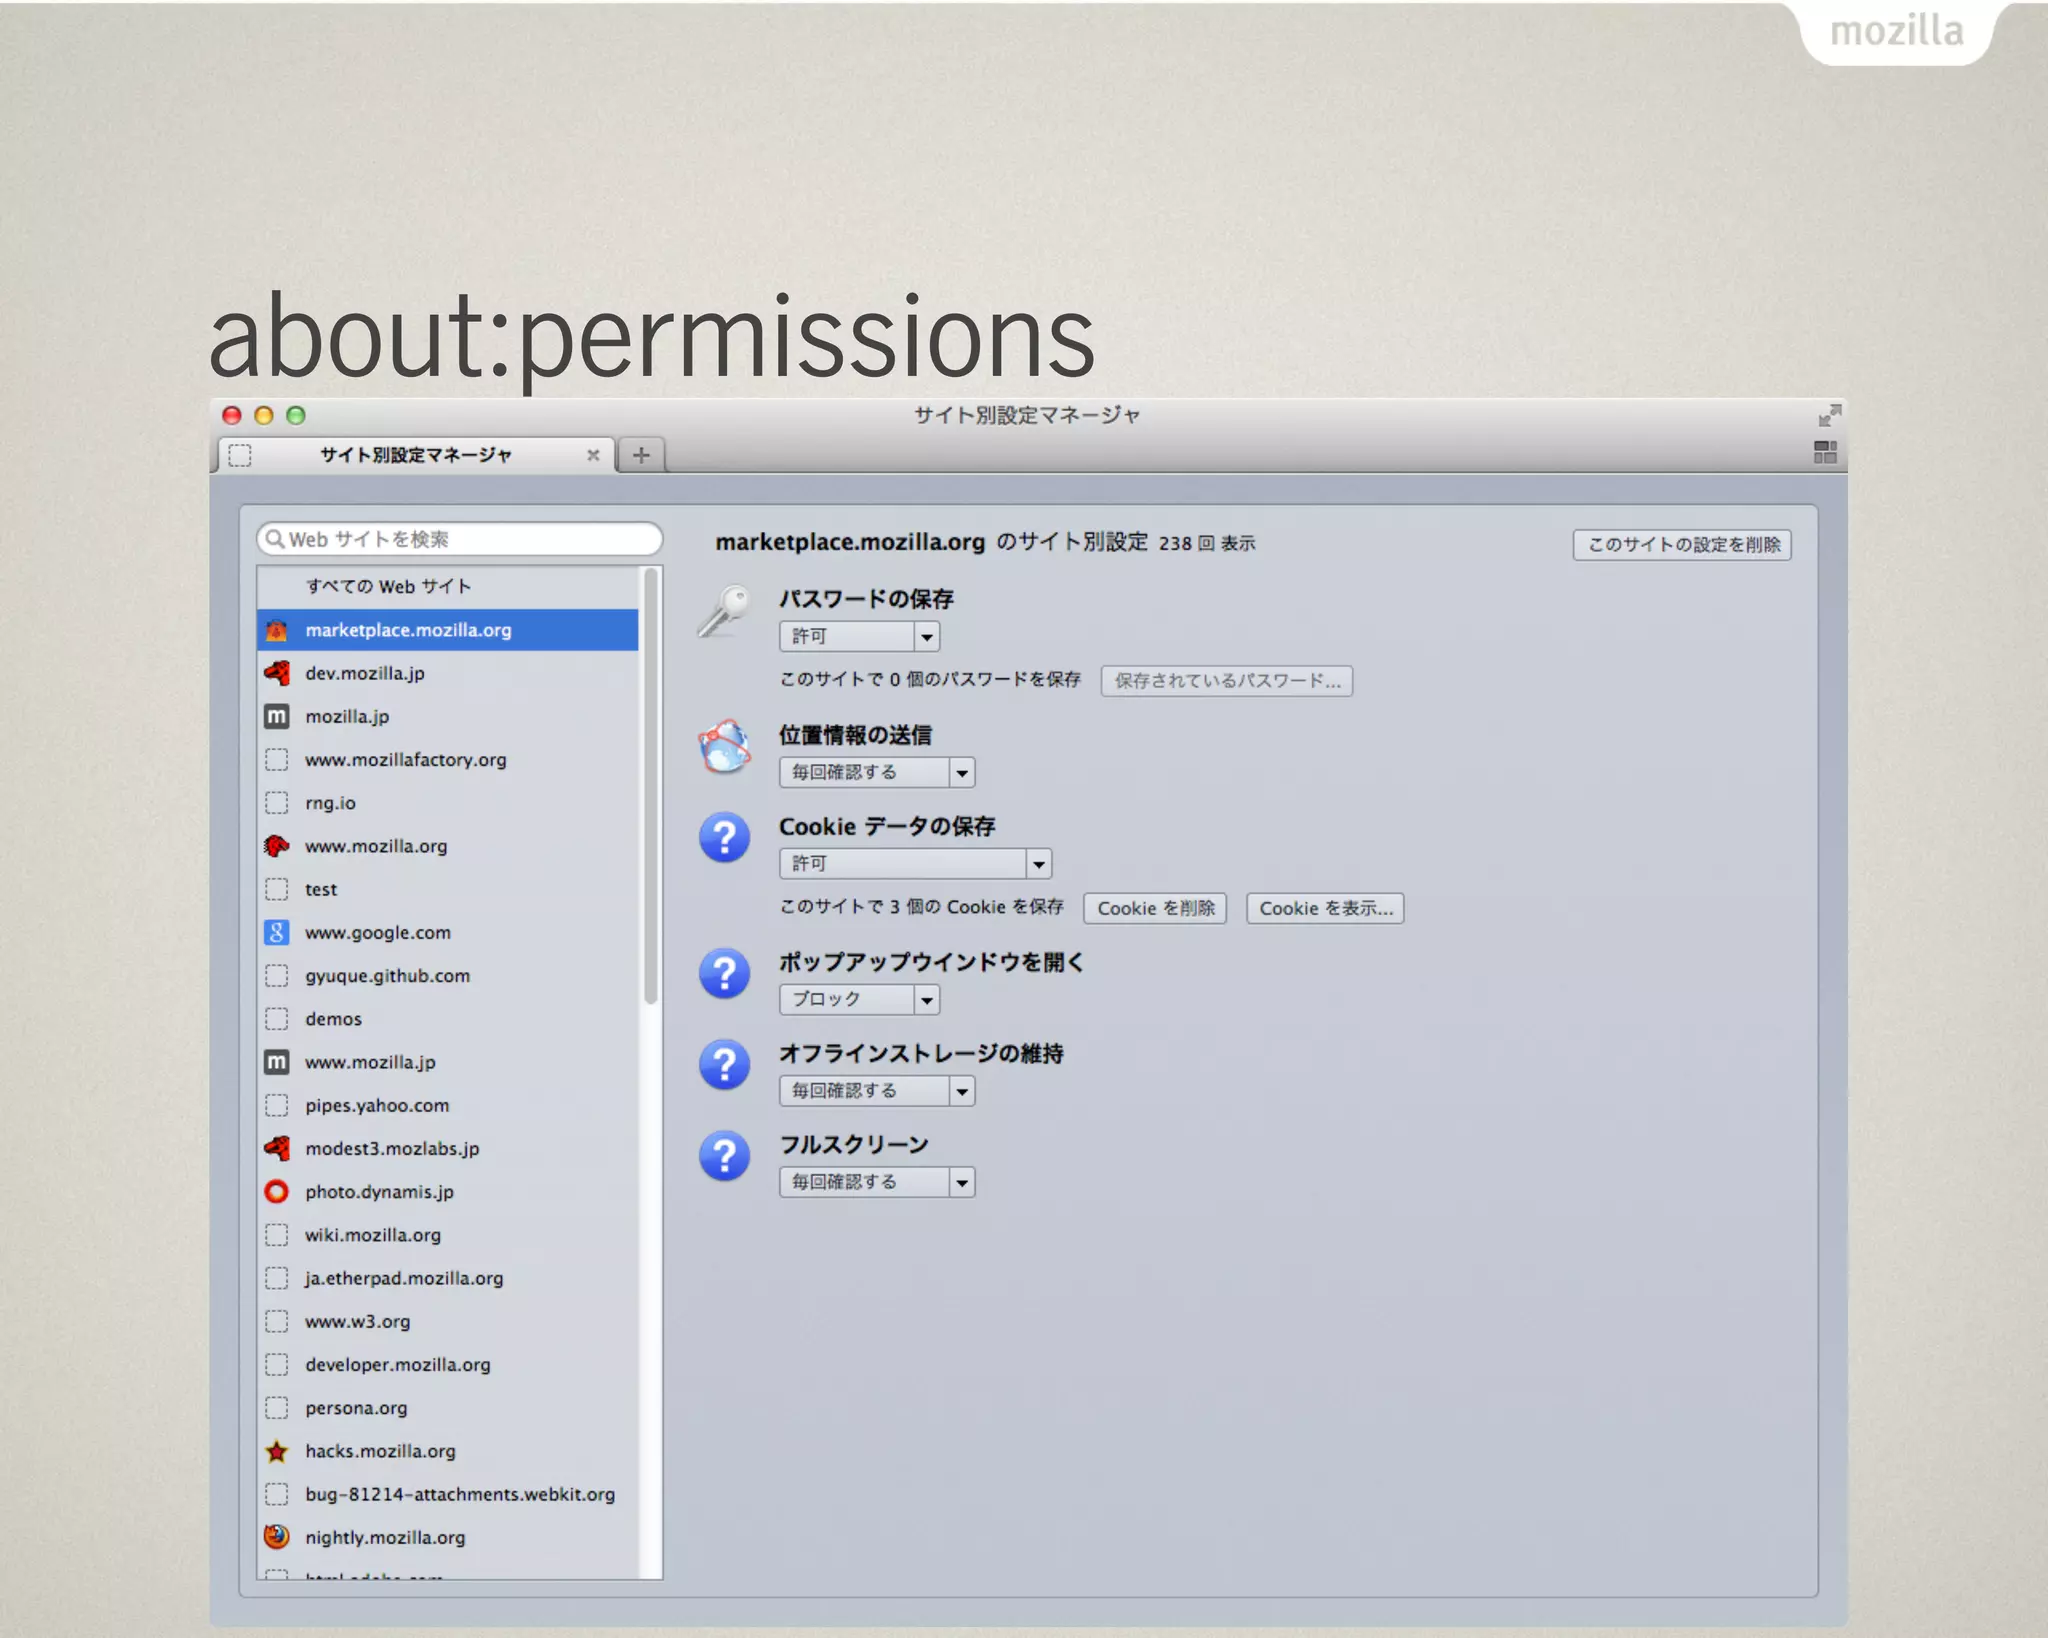This screenshot has width=2048, height=1638.
Task: Click the m favicon beside www.mozilla.jp
Action: pos(277,1062)
